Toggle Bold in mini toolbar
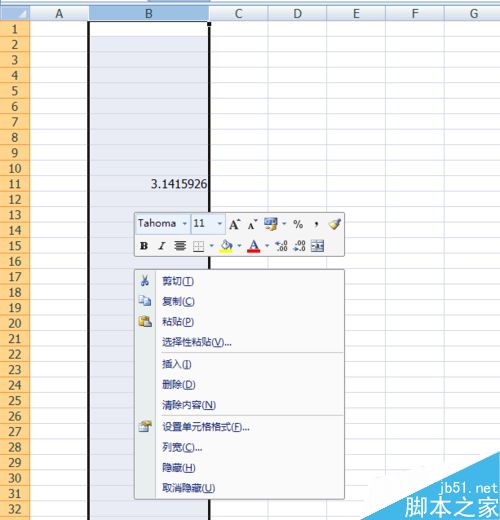 click(144, 246)
